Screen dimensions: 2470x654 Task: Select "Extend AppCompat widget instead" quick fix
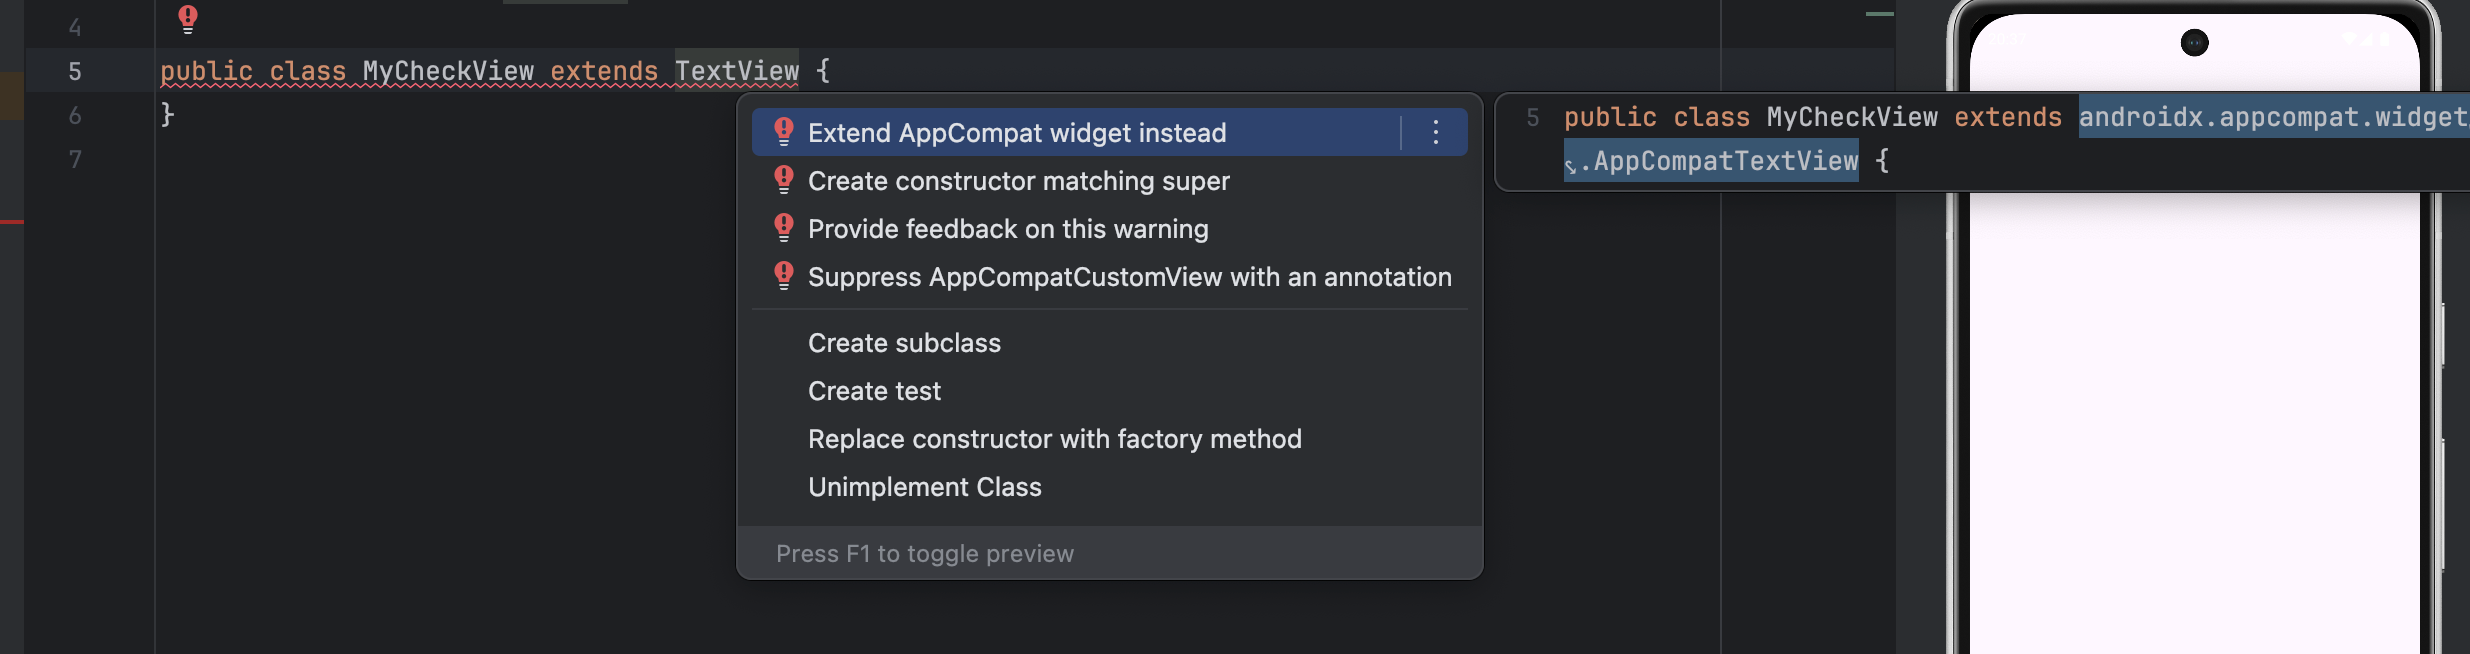(1016, 133)
